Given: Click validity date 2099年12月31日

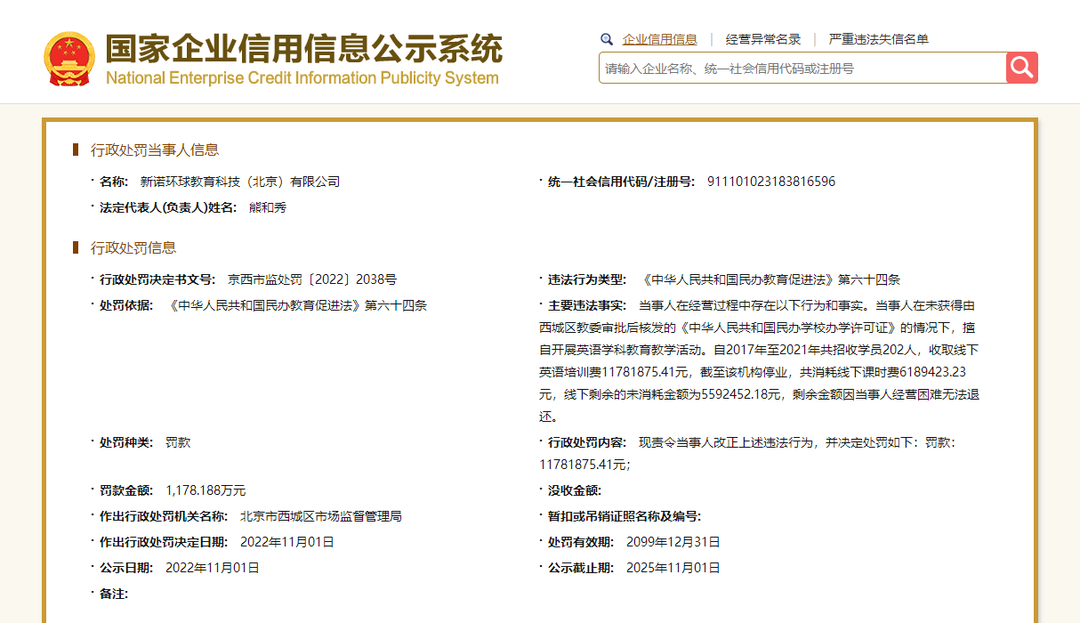Looking at the screenshot, I should point(673,542).
